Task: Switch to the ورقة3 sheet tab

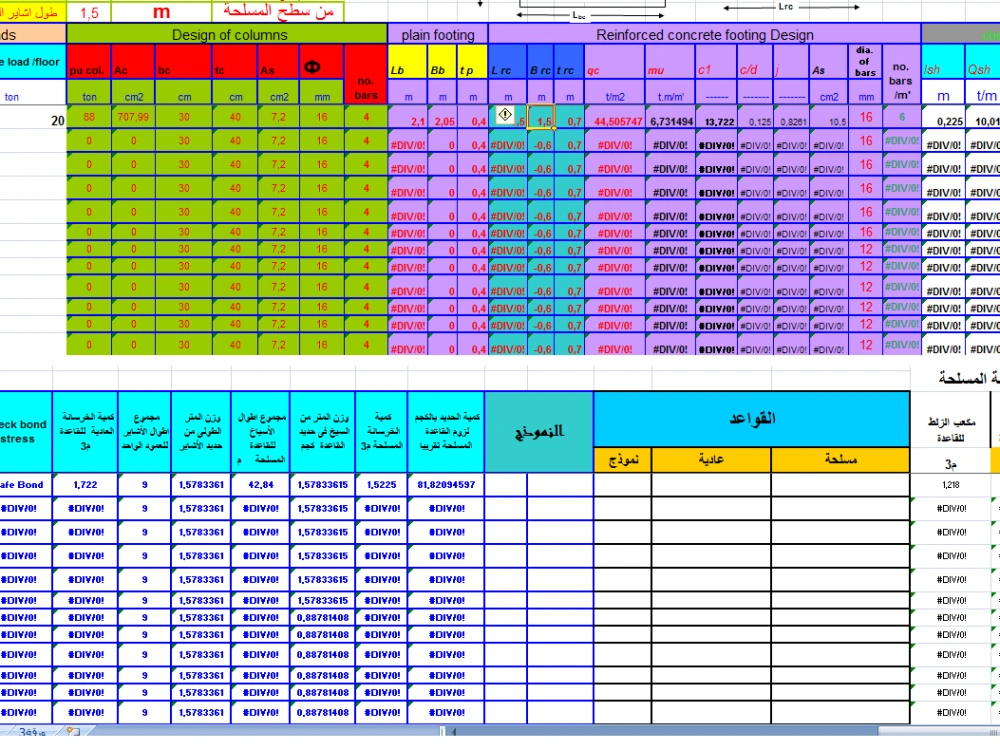Action: (32, 732)
